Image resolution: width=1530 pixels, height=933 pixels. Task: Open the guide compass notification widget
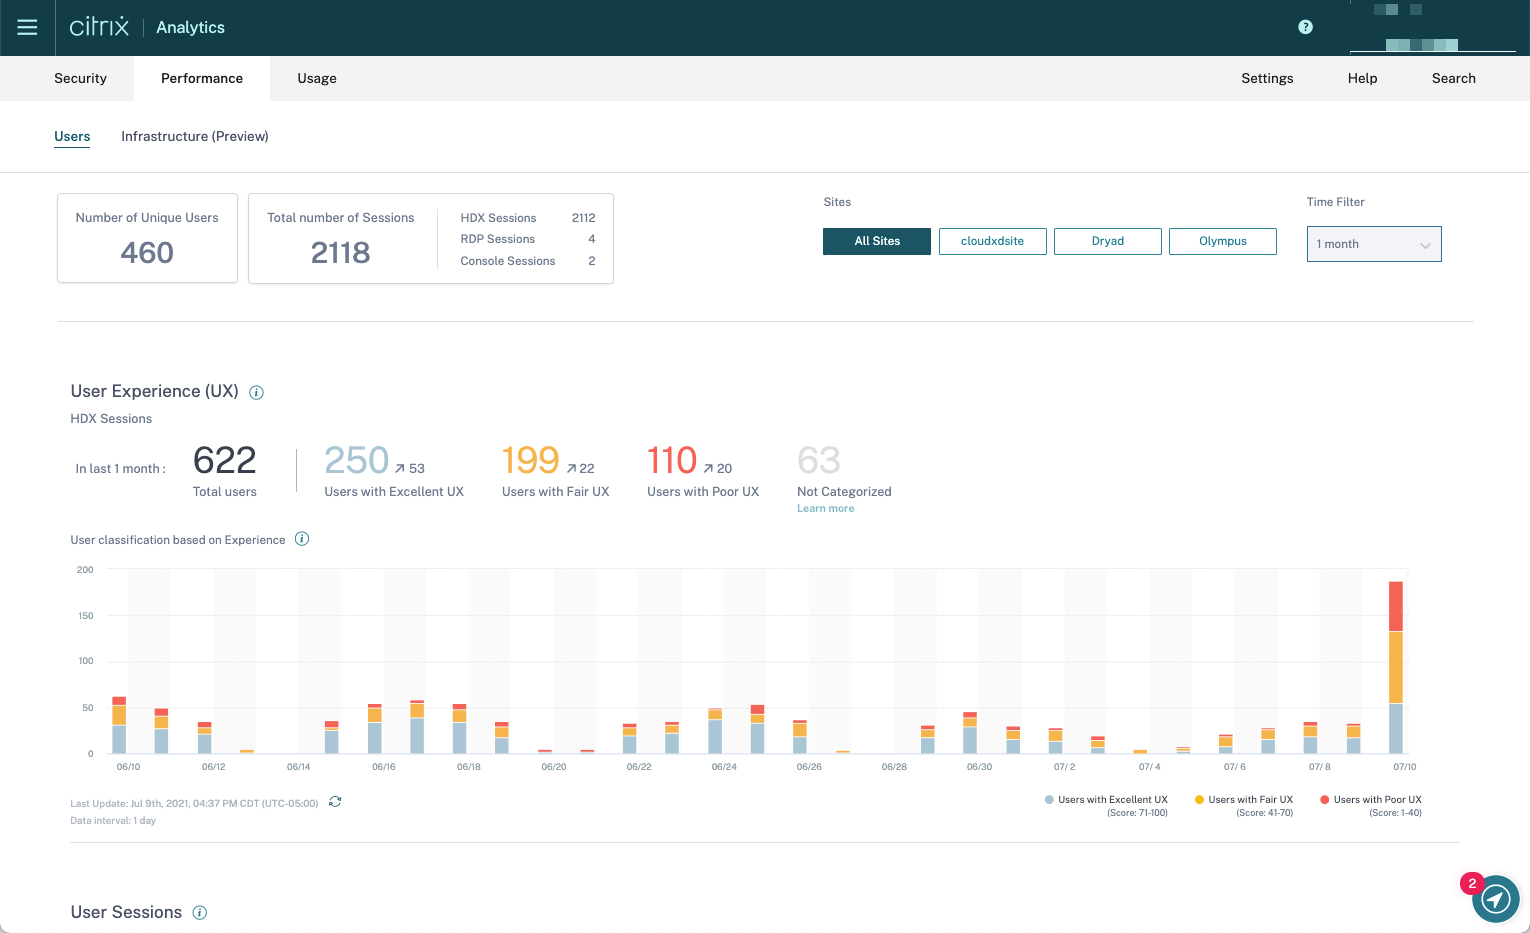[1495, 898]
